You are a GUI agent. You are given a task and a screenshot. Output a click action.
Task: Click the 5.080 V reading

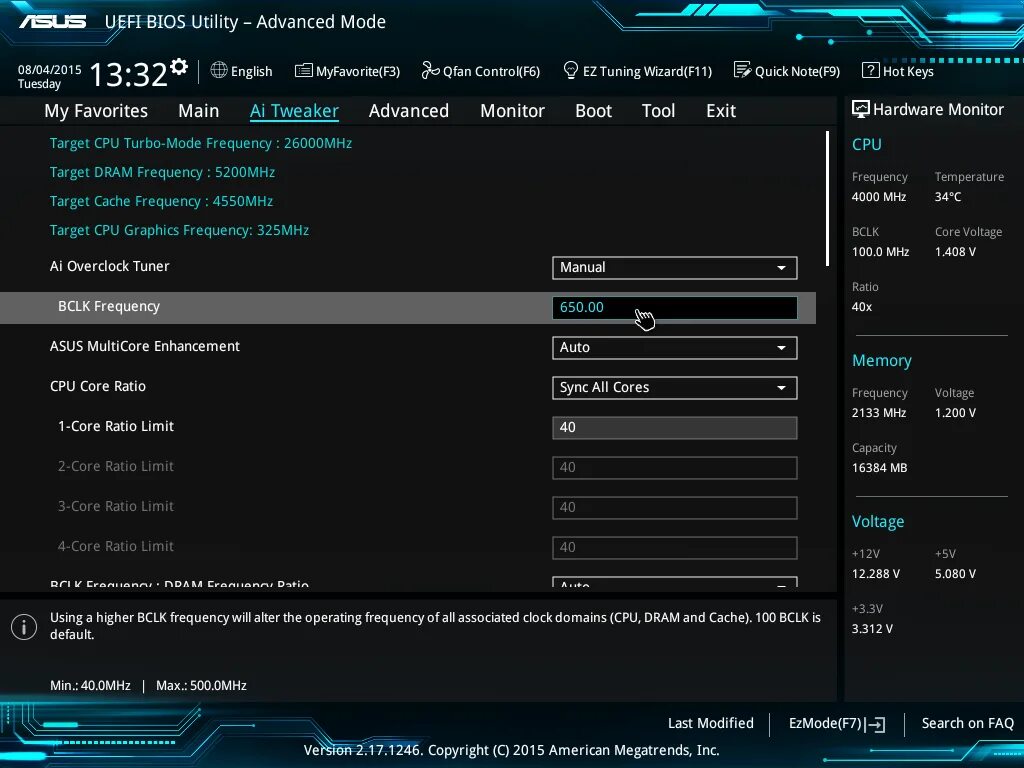tap(955, 574)
